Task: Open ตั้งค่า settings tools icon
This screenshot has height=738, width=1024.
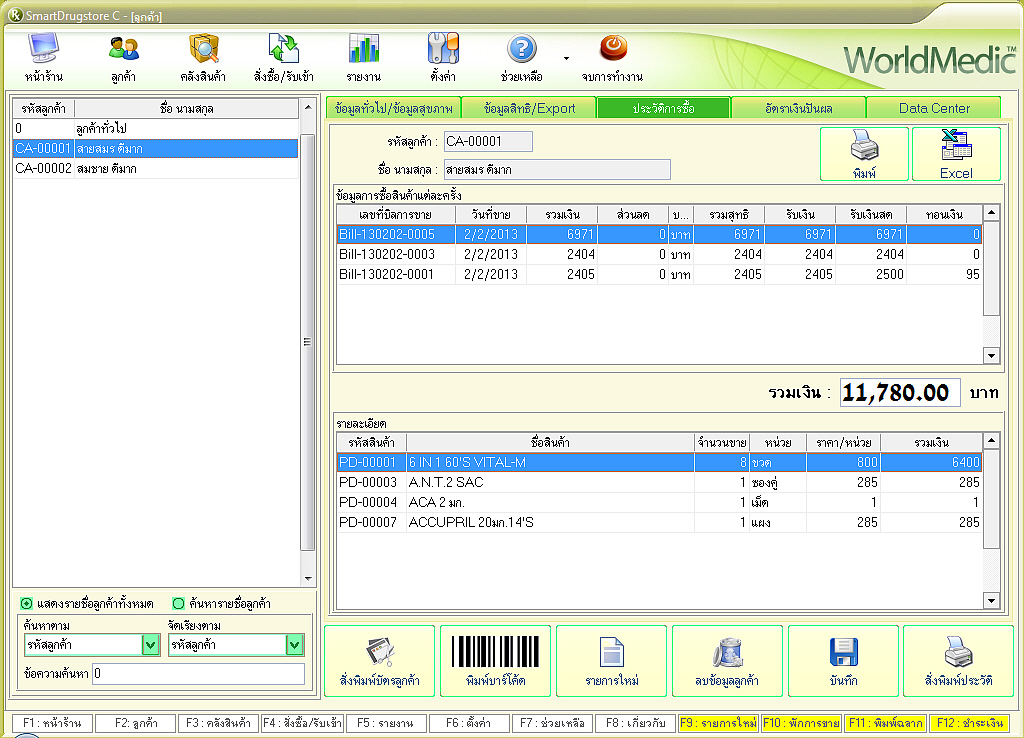Action: pyautogui.click(x=443, y=56)
